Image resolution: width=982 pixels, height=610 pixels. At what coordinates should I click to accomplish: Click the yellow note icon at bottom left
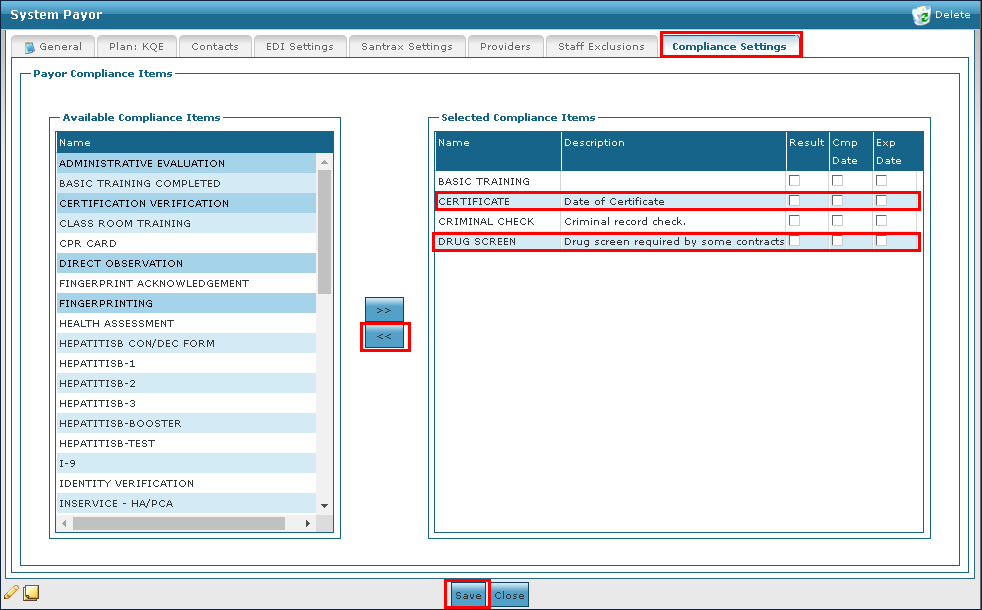point(31,592)
